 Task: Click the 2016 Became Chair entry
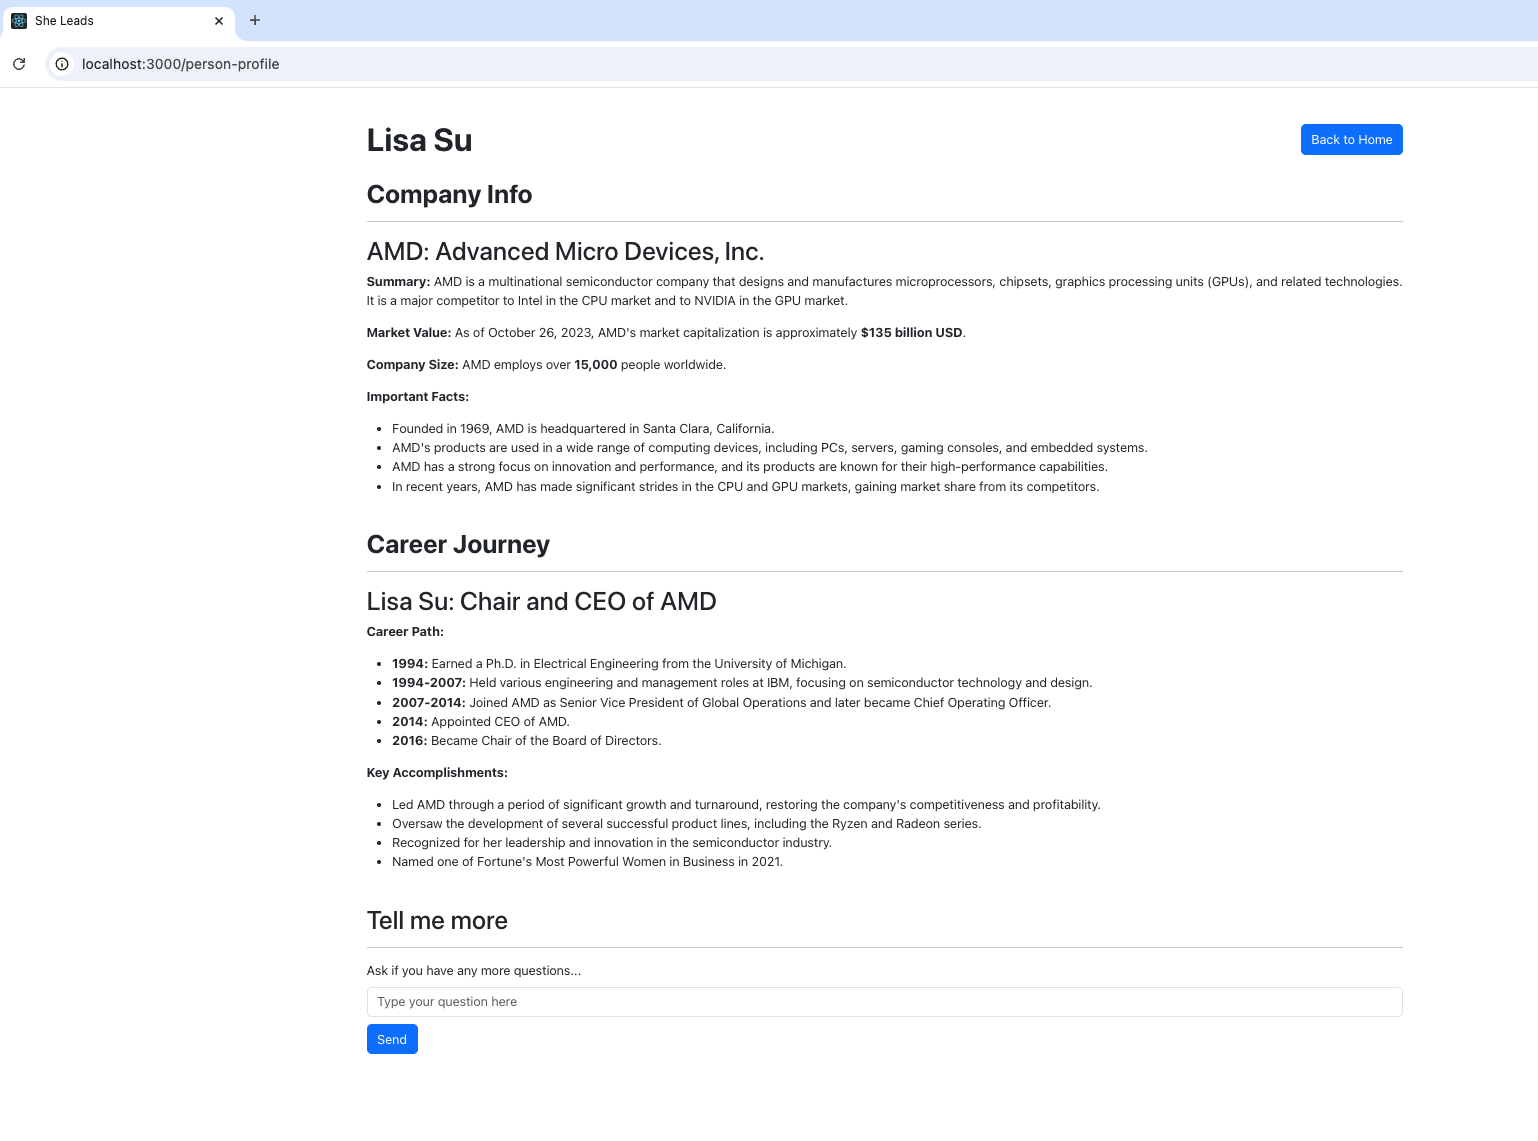(x=526, y=741)
